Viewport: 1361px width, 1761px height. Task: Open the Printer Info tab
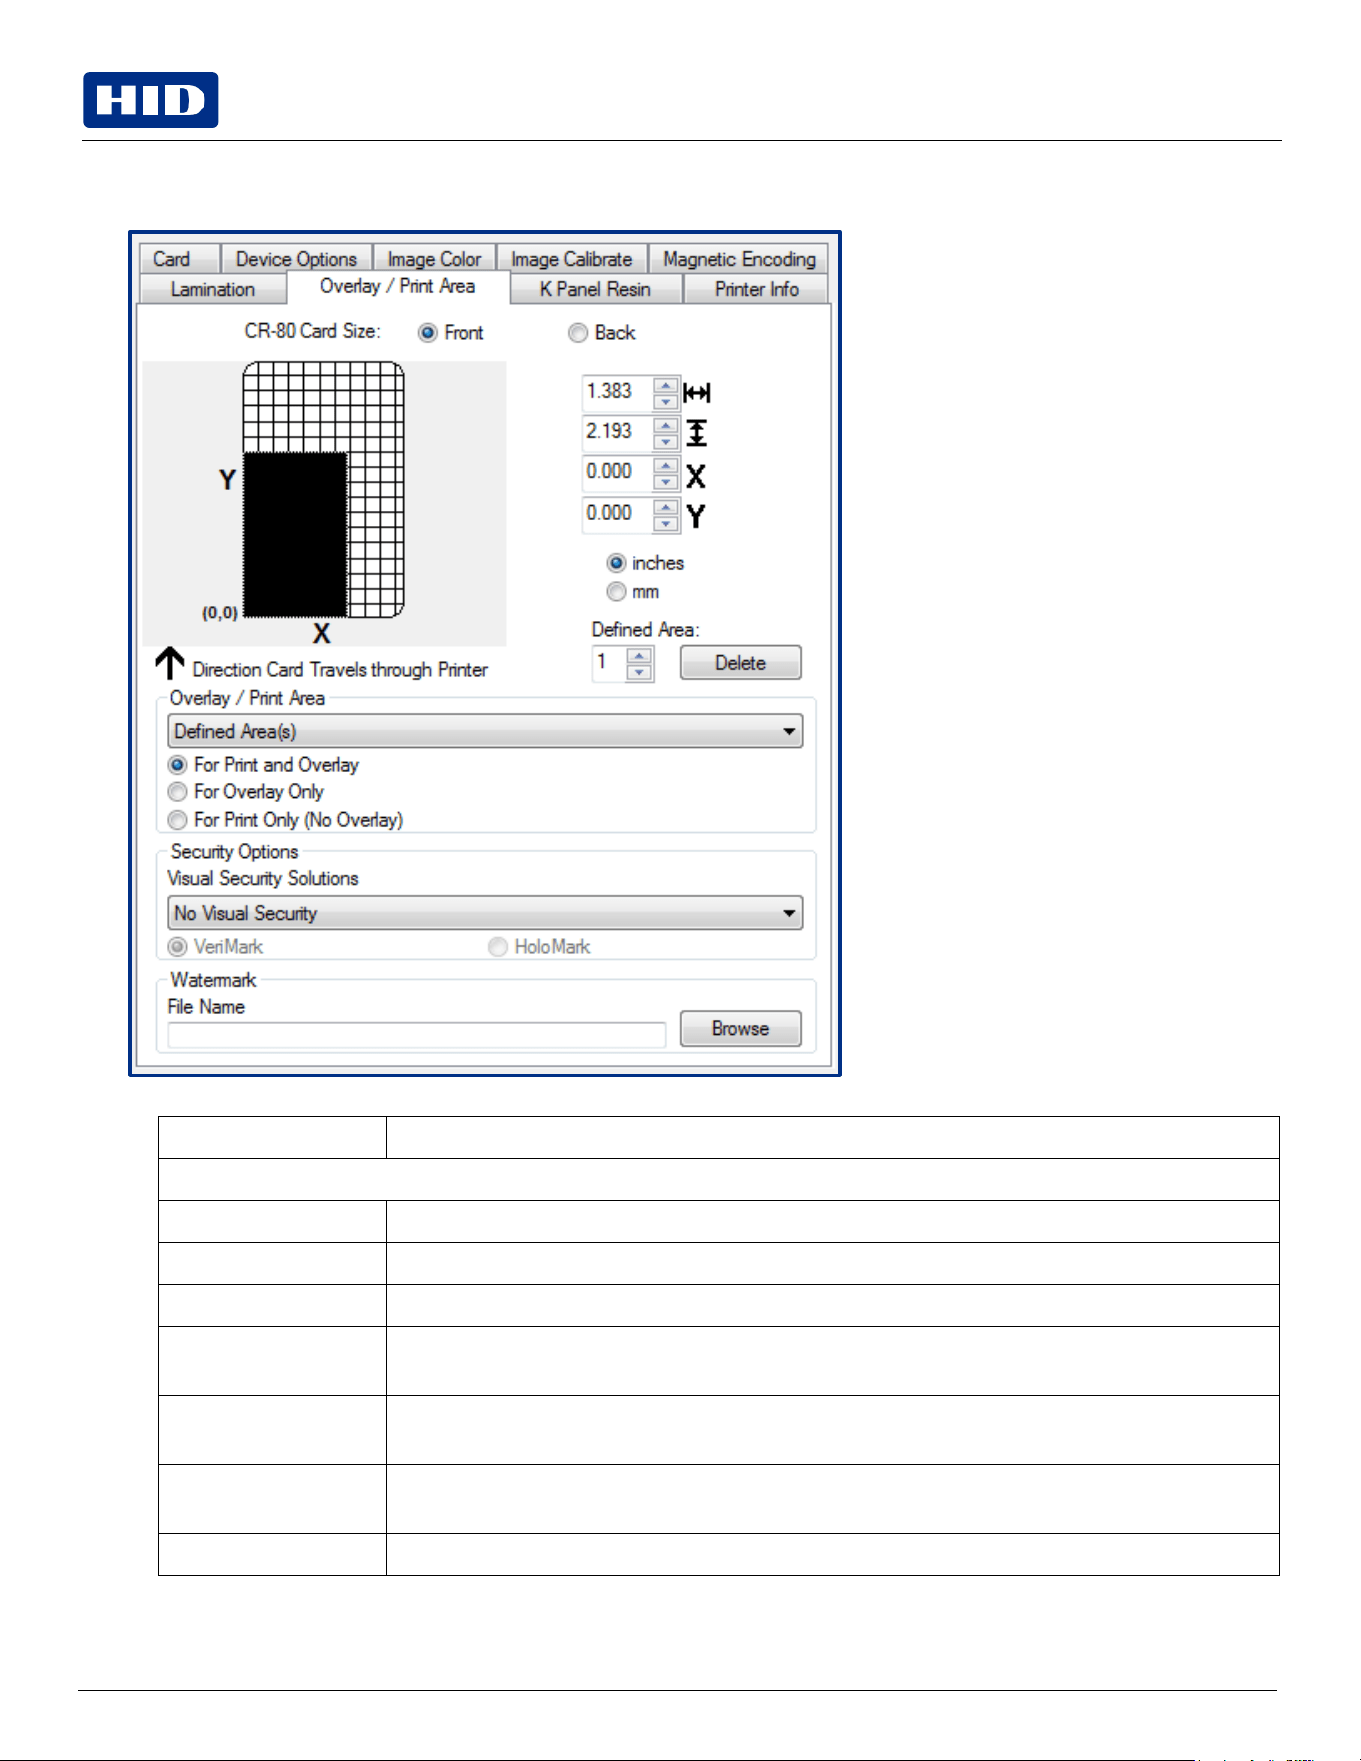click(756, 289)
